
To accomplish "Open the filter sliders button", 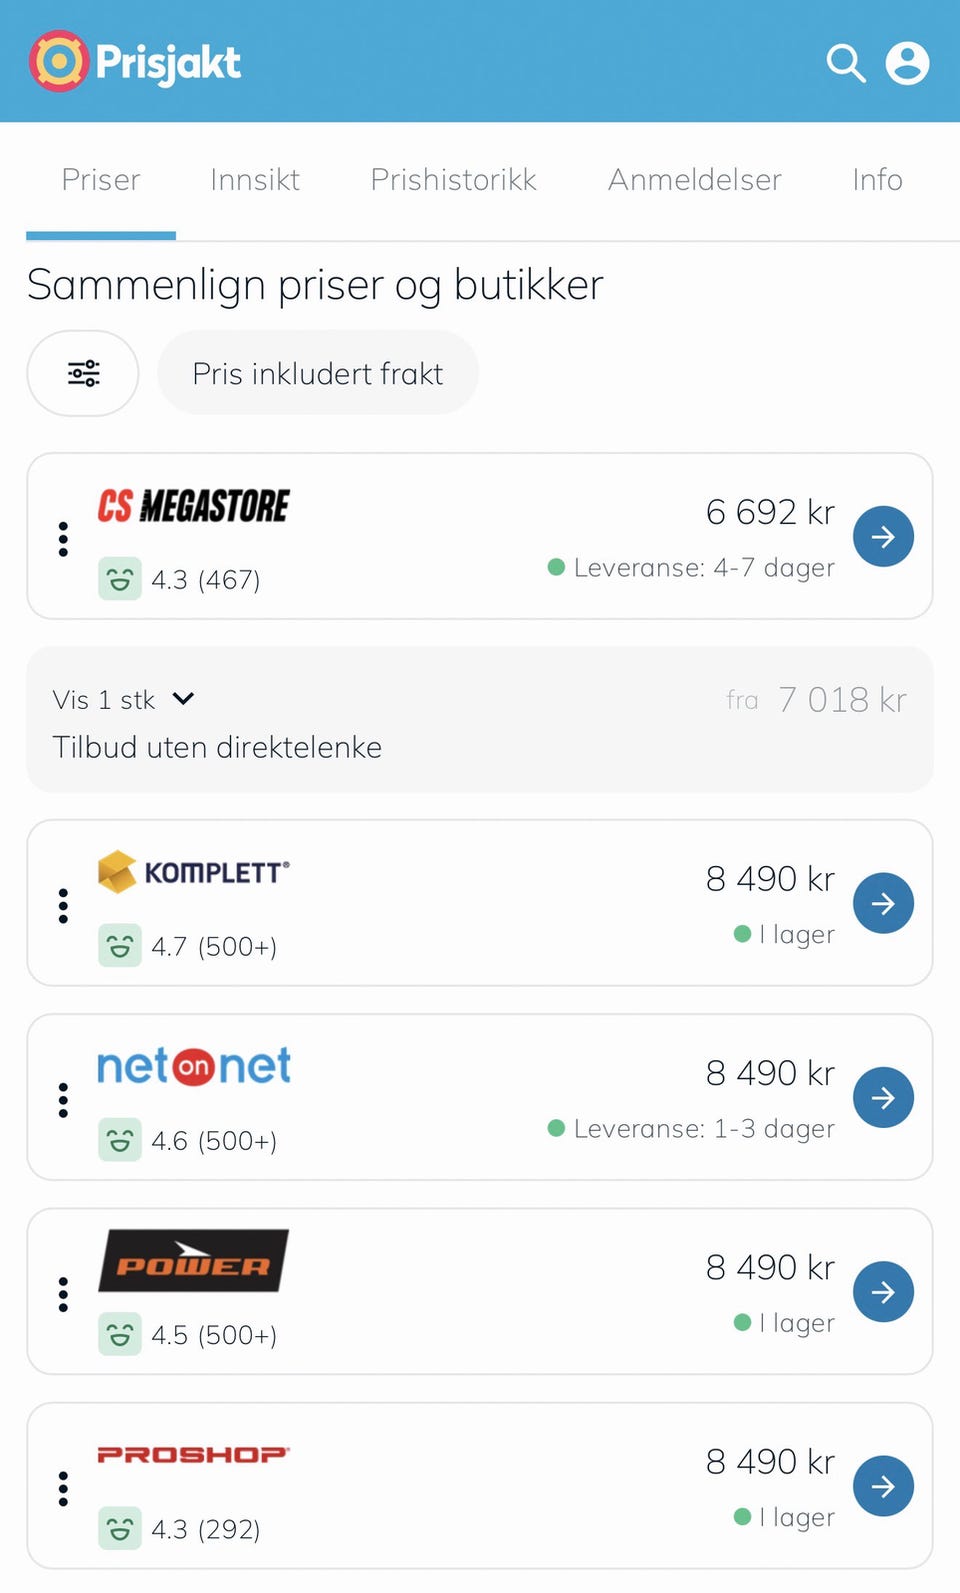I will [83, 373].
